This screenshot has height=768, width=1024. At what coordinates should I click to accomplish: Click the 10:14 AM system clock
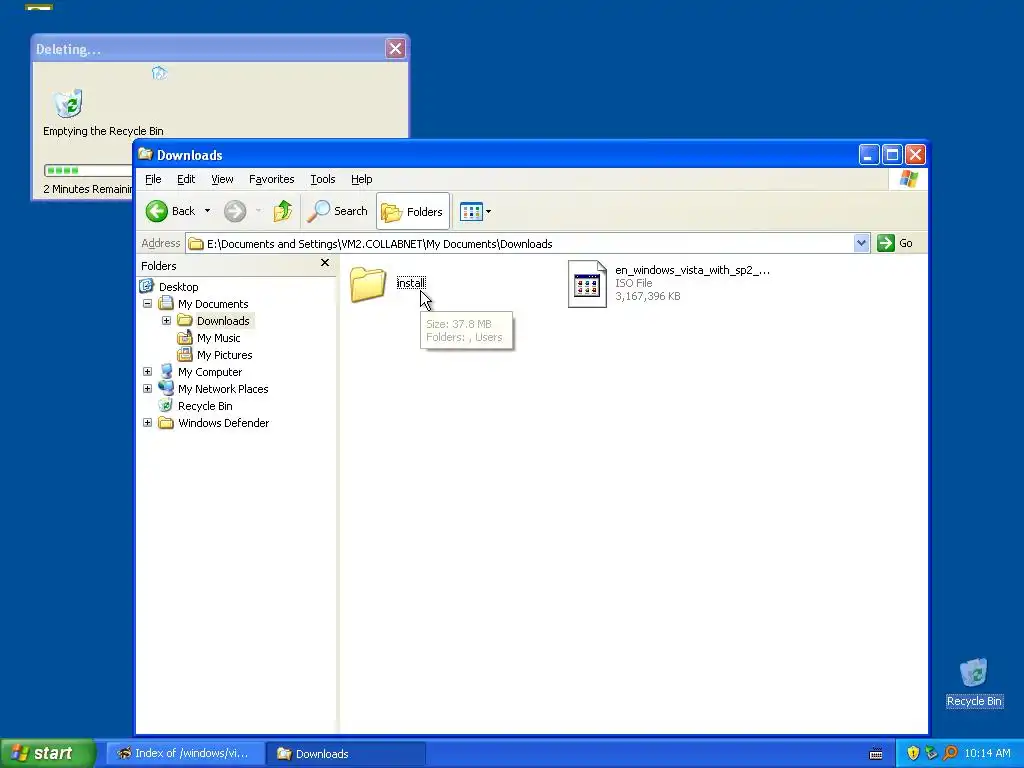click(x=987, y=754)
